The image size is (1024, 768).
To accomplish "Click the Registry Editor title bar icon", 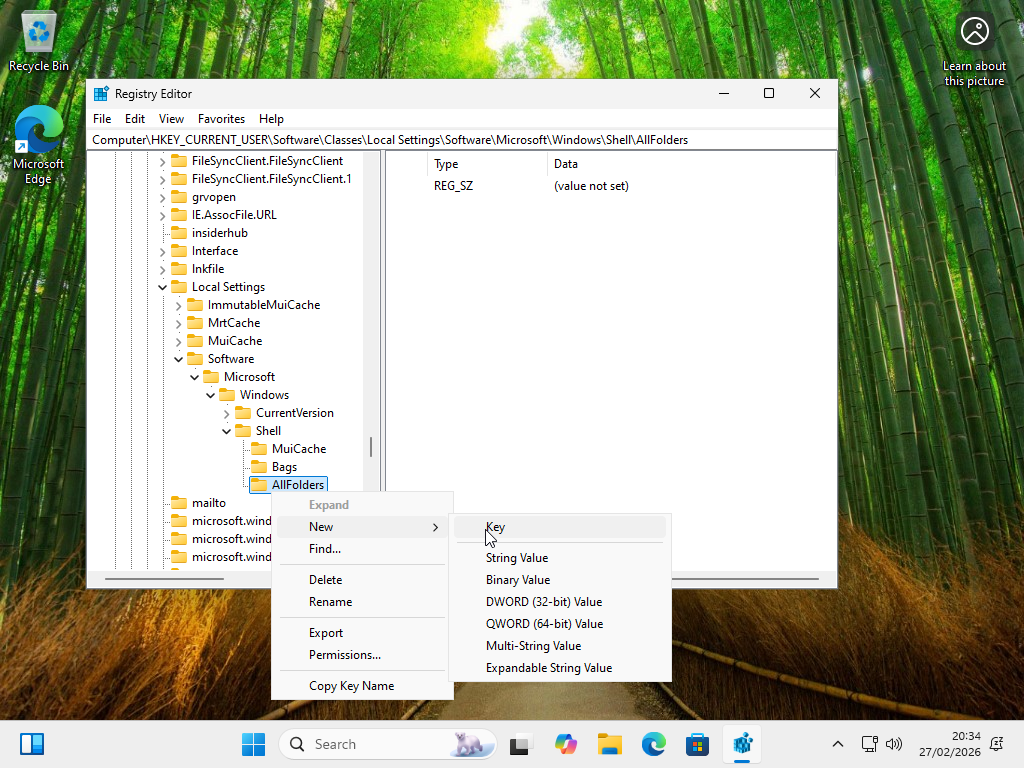I will (x=101, y=93).
